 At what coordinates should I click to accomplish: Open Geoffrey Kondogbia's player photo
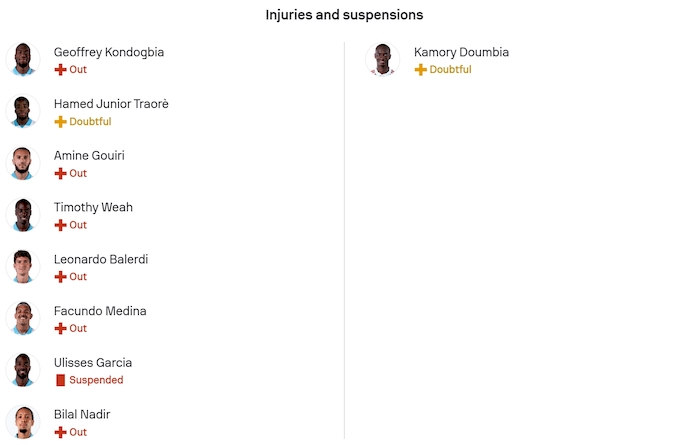(x=22, y=60)
